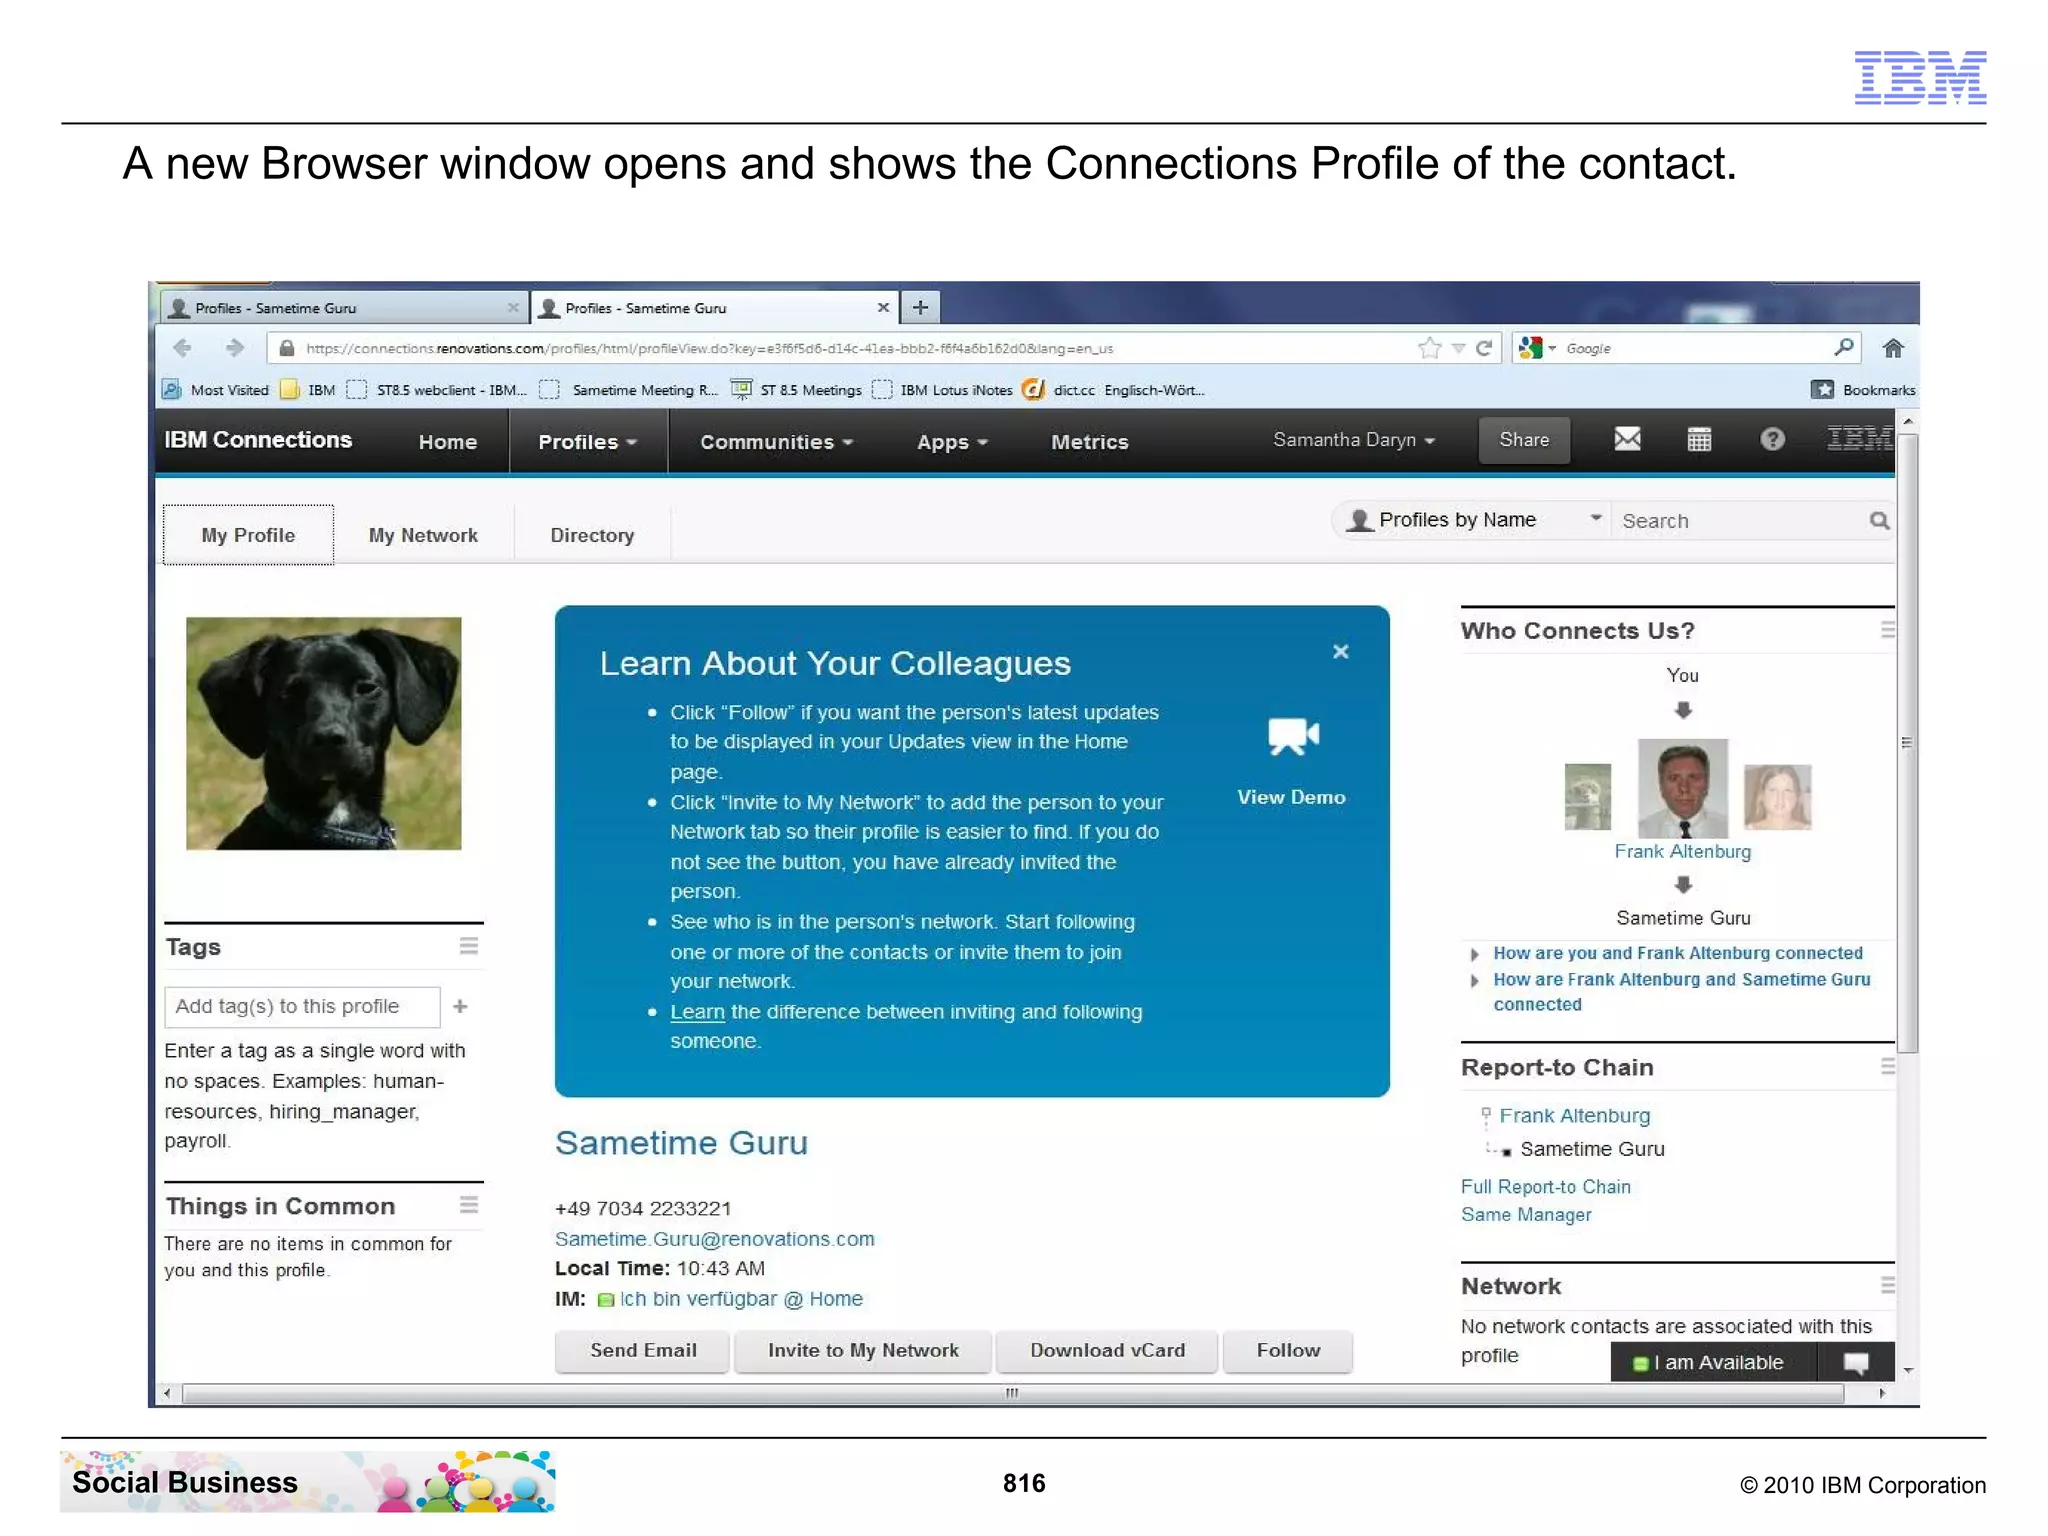Click the Download vCard button

[x=1107, y=1351]
